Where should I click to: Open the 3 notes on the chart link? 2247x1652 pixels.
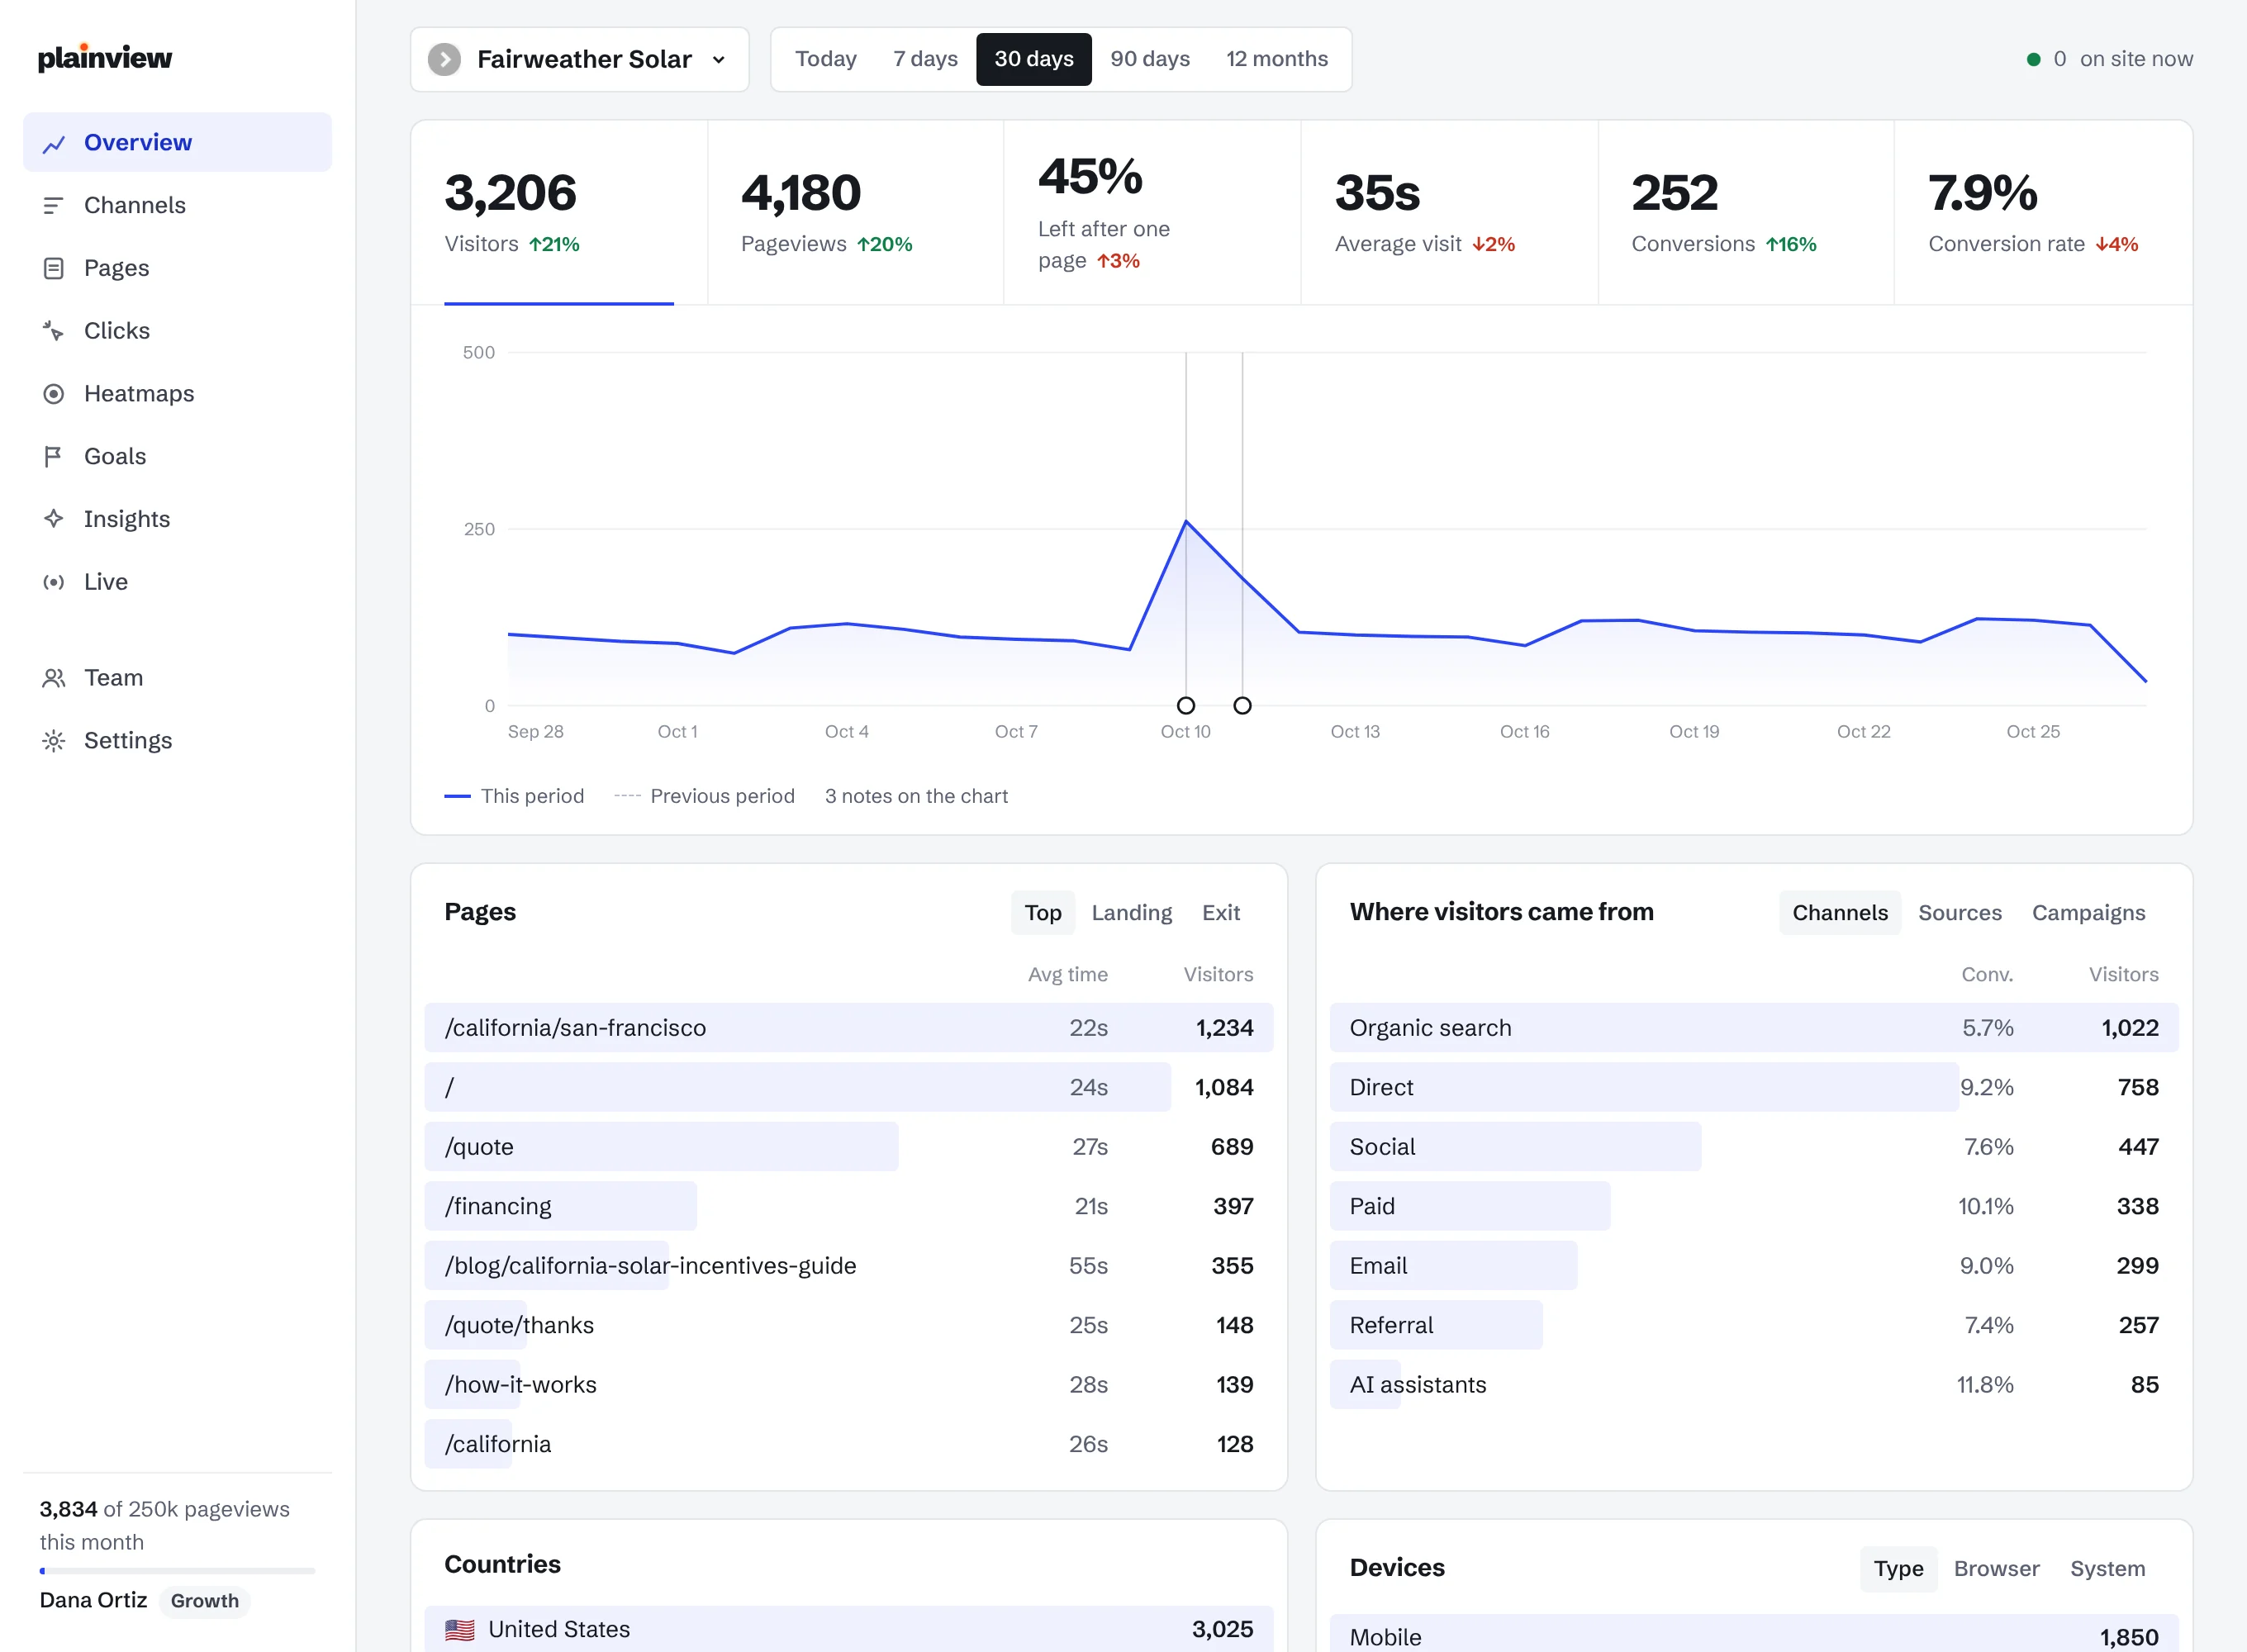(916, 796)
